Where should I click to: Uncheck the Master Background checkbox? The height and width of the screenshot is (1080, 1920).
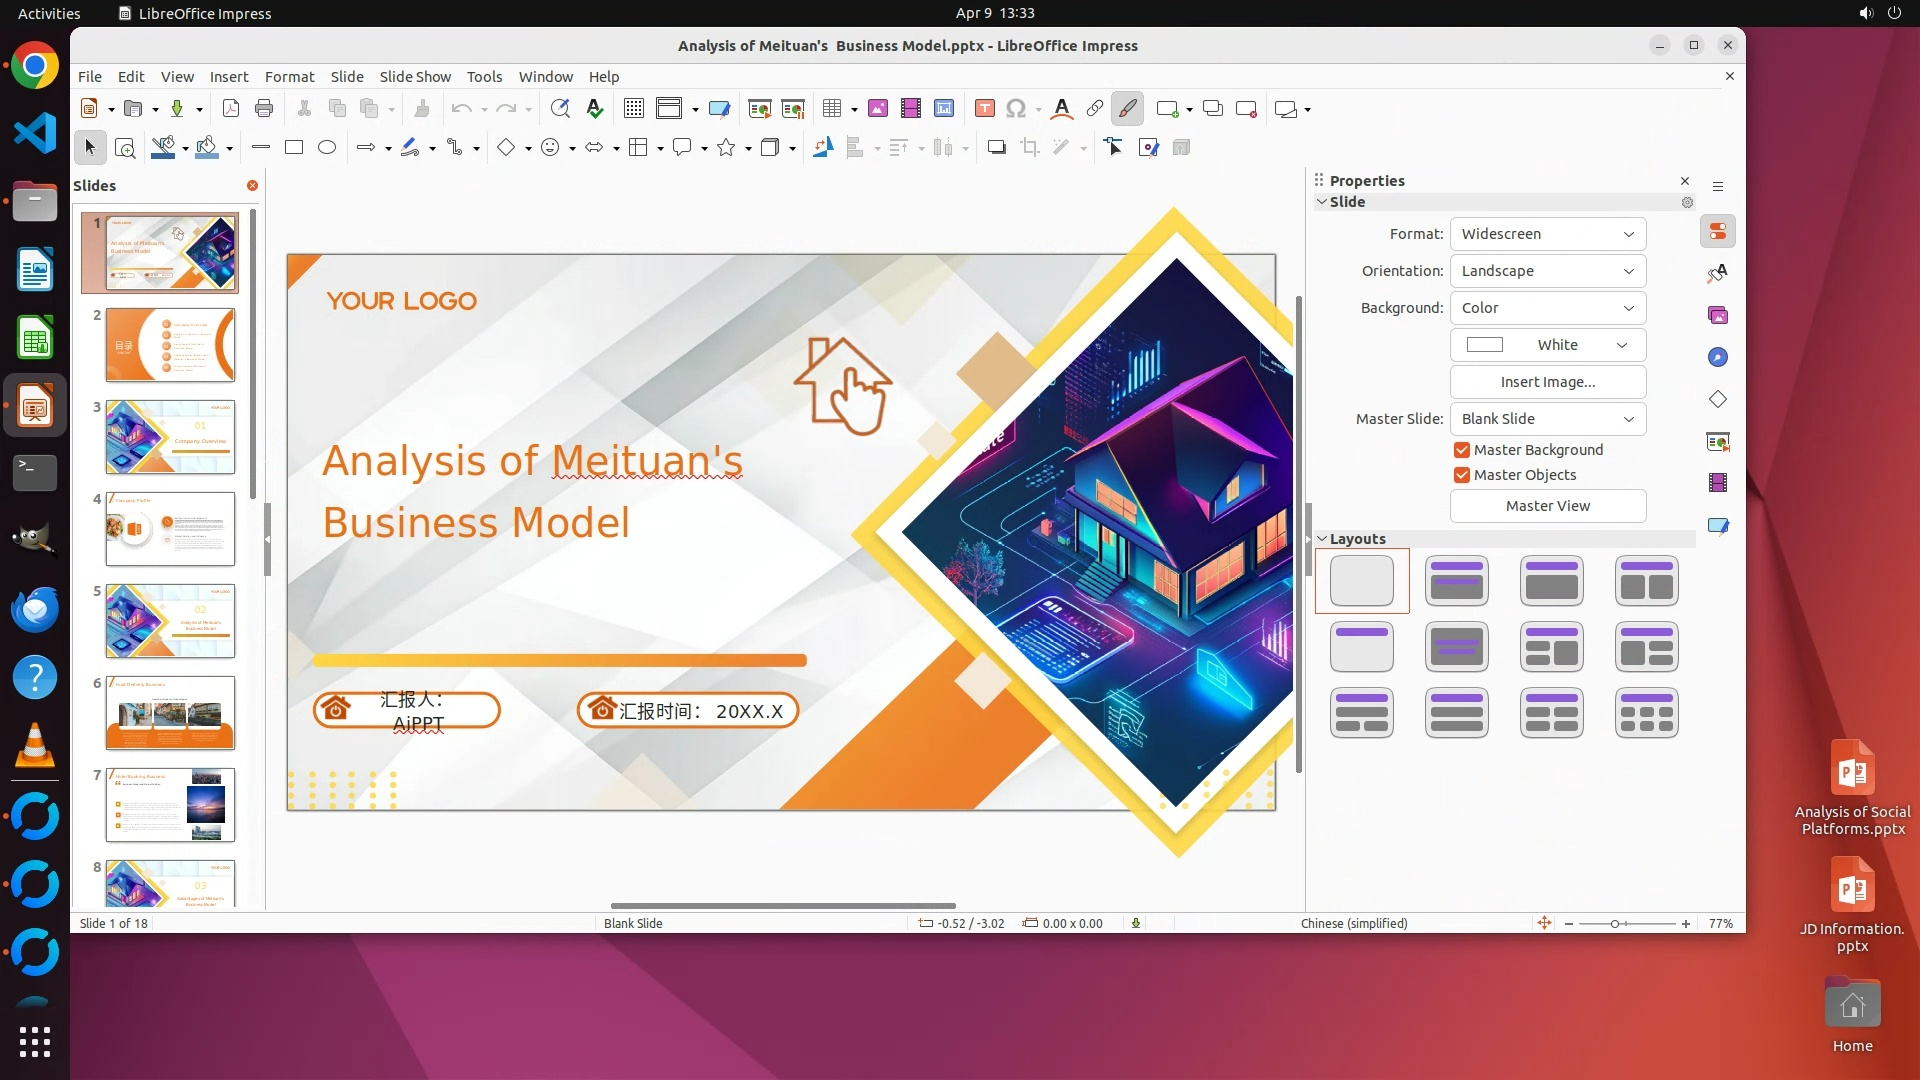(1462, 450)
